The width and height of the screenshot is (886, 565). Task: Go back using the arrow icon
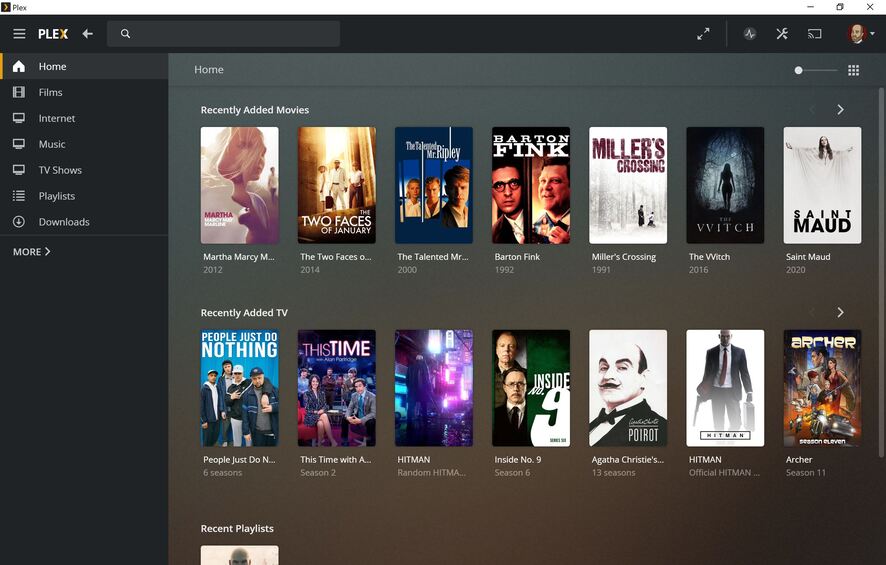pos(88,34)
